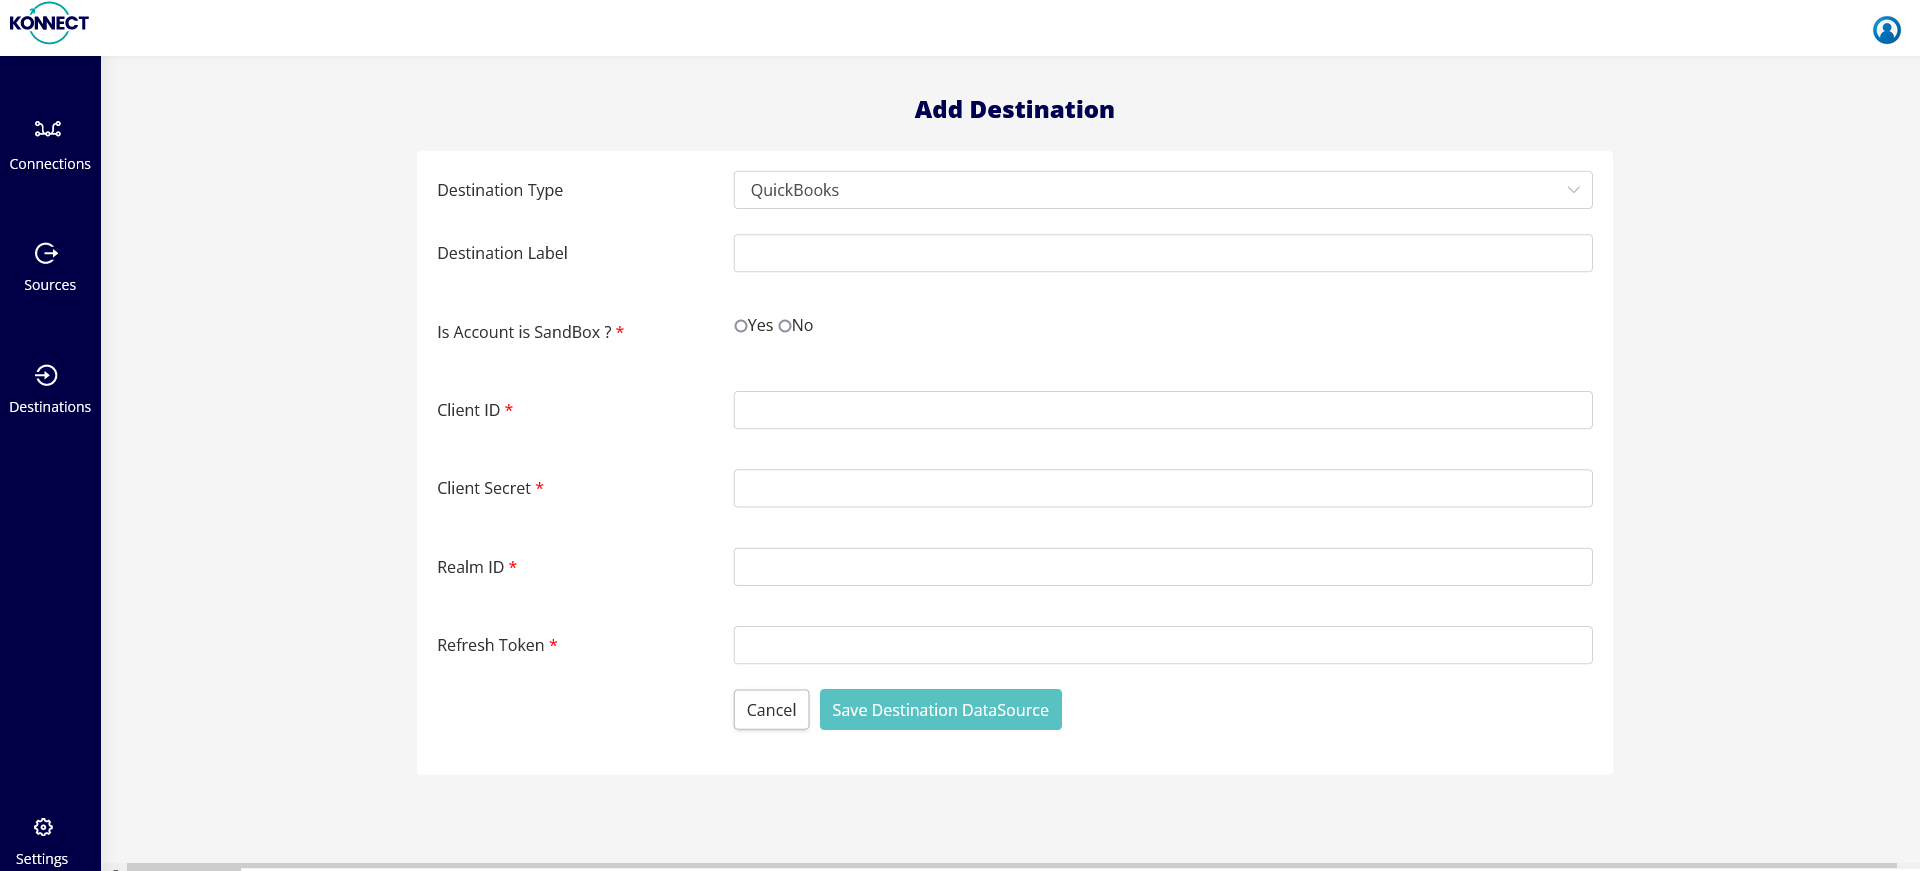Click the dropdown chevron next to QuickBooks

click(1573, 190)
